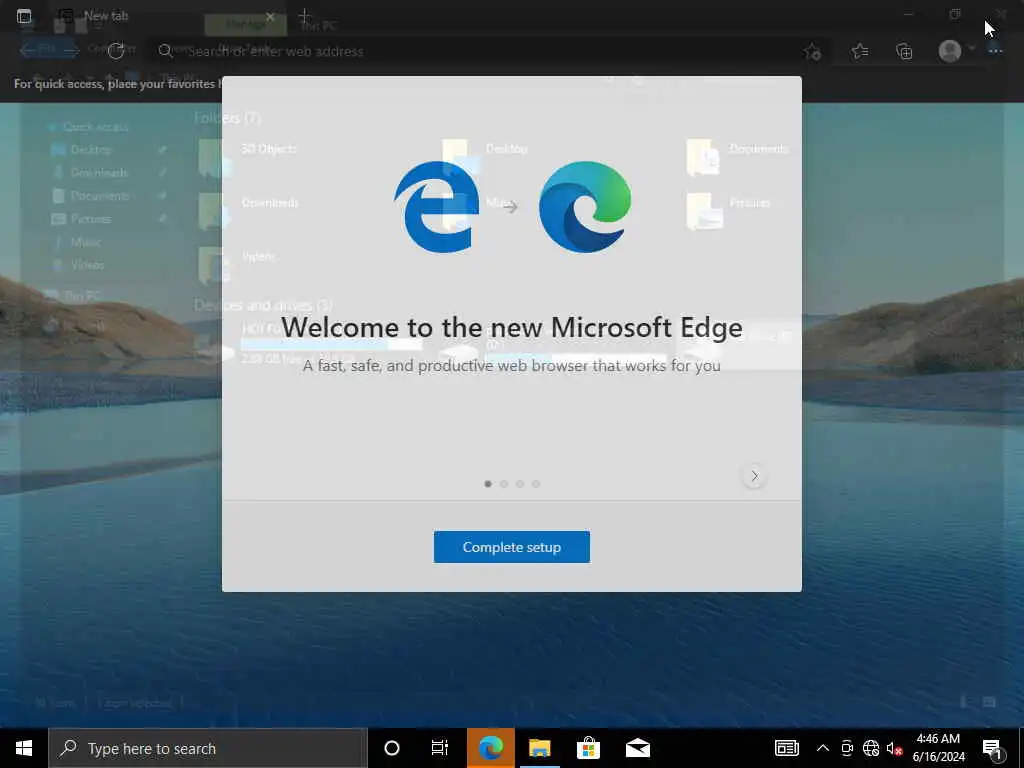The image size is (1024, 768).
Task: Select the first carousel page dot
Action: coord(488,484)
